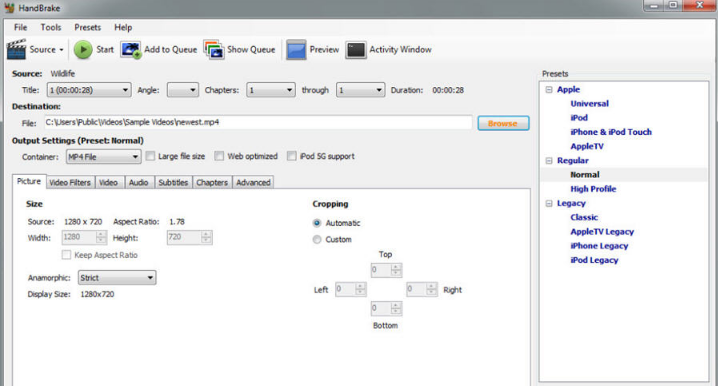The width and height of the screenshot is (718, 386).
Task: Select the AppleTV Legacy preset
Action: click(x=602, y=232)
